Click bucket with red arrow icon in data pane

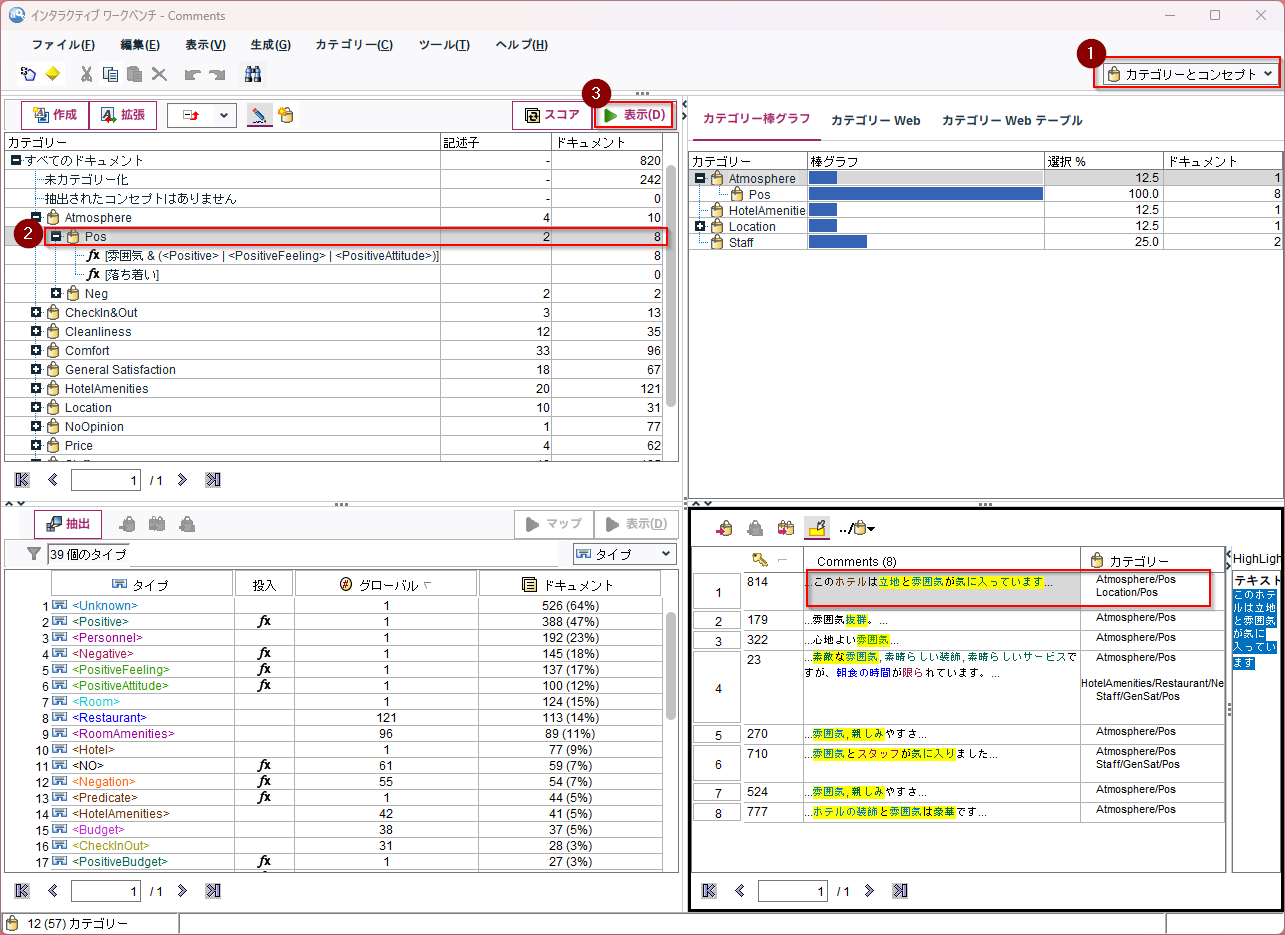[726, 528]
